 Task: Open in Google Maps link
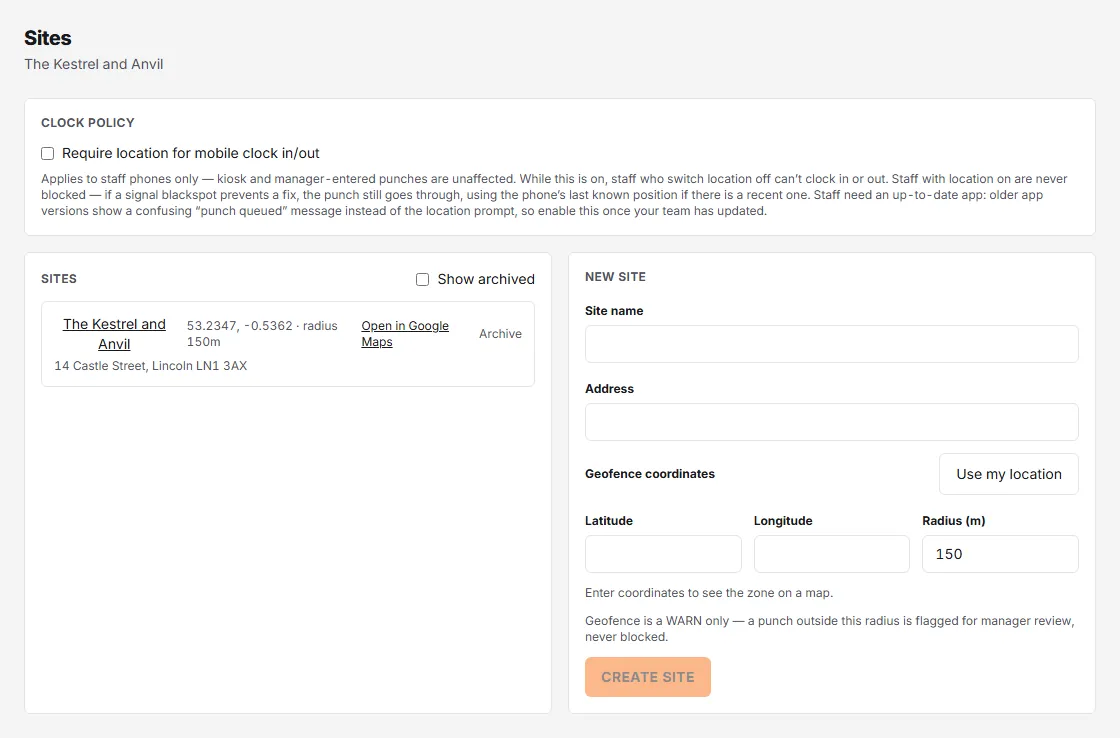405,334
